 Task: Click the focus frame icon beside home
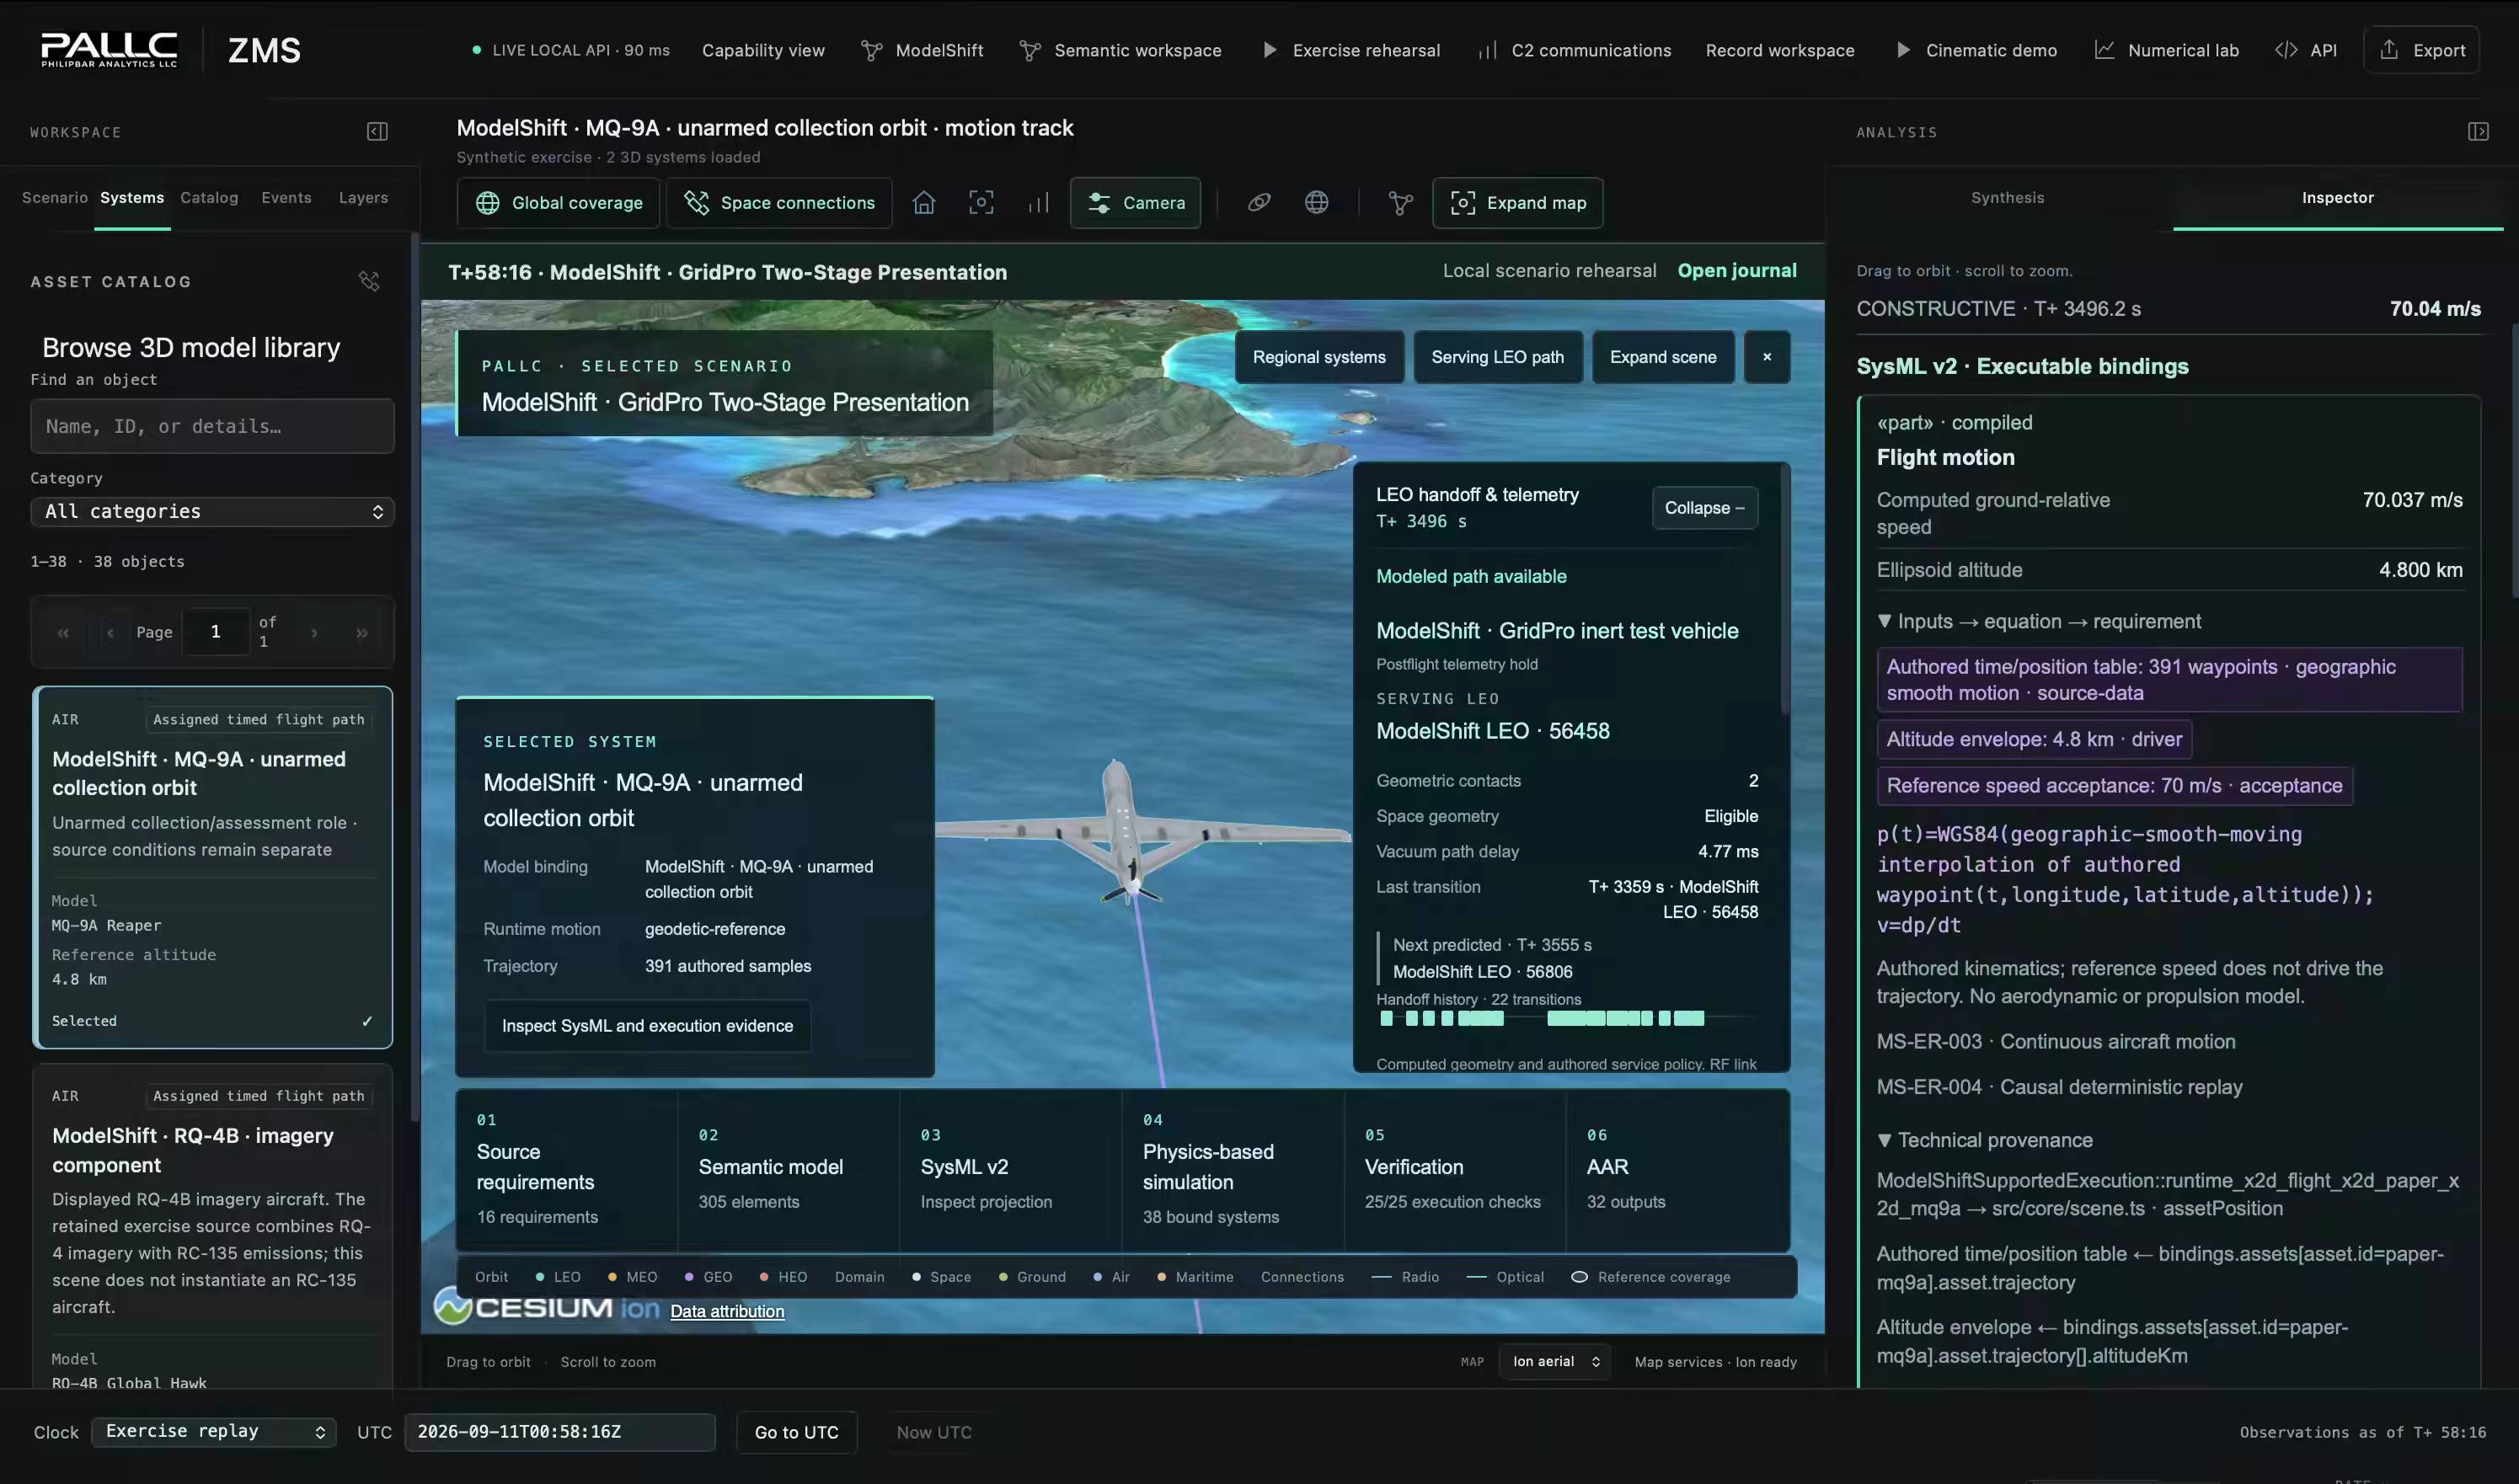pyautogui.click(x=981, y=203)
